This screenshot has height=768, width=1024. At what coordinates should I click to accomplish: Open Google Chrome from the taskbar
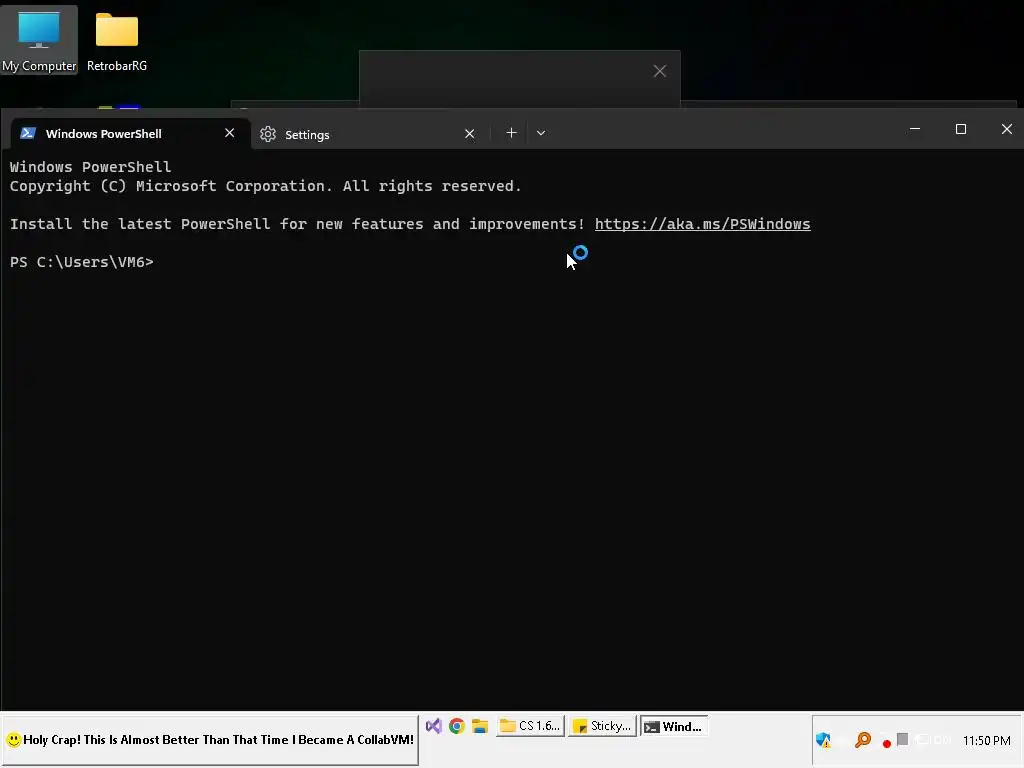tap(456, 726)
